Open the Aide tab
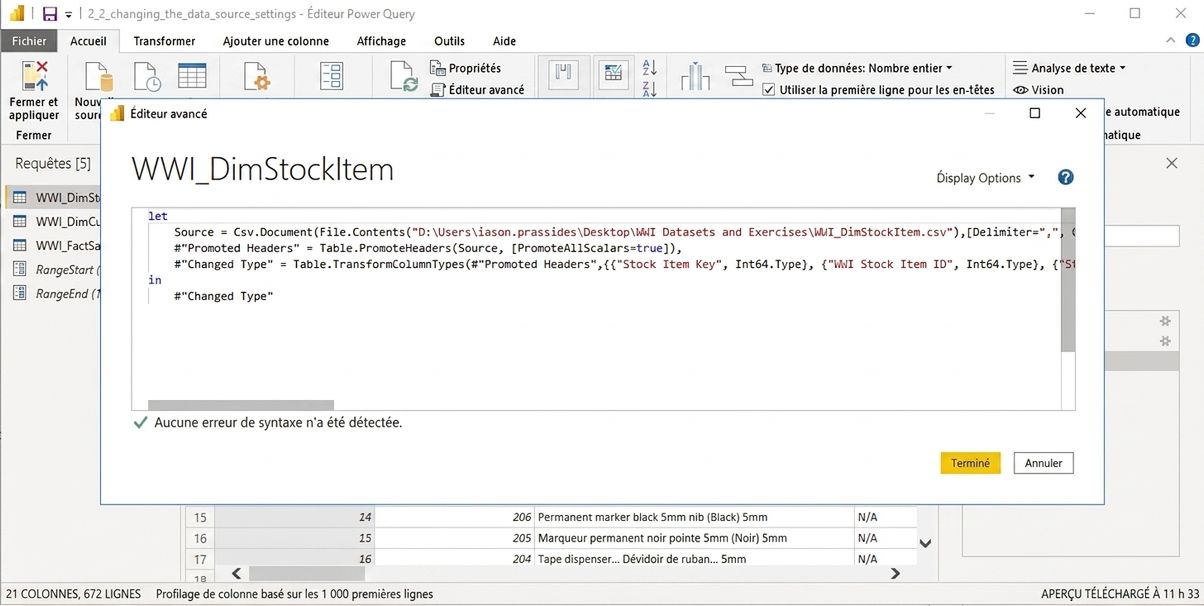Viewport: 1204px width, 606px height. (x=504, y=41)
